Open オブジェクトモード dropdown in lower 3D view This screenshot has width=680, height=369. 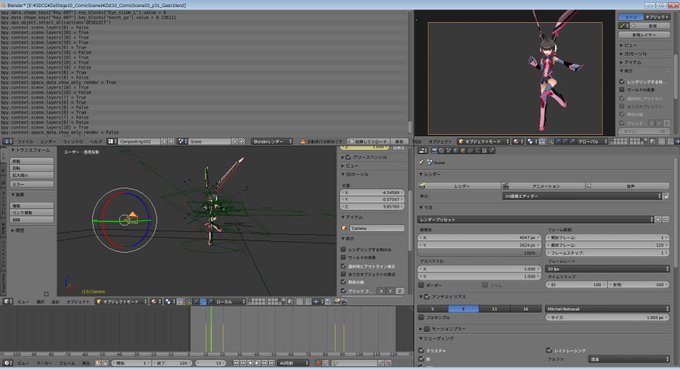pos(121,301)
